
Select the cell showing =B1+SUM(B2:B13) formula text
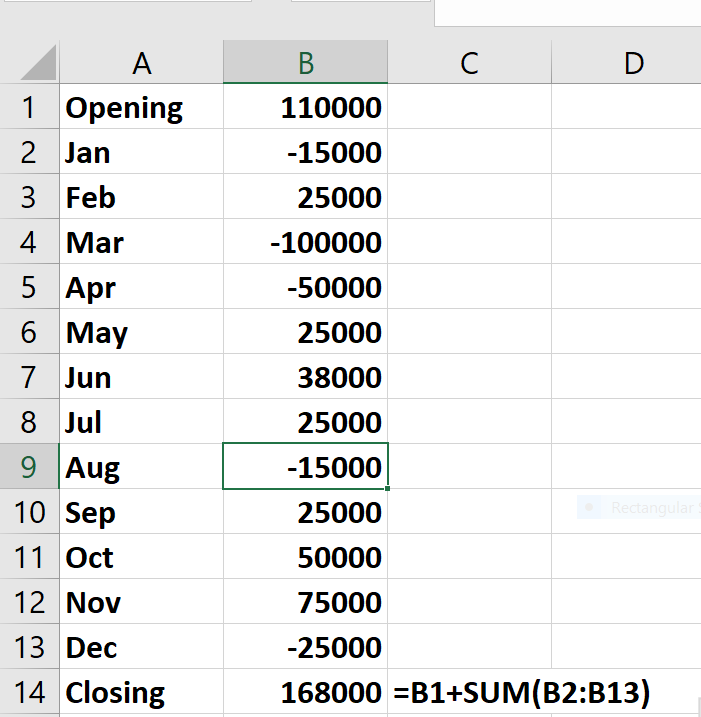pyautogui.click(x=469, y=692)
